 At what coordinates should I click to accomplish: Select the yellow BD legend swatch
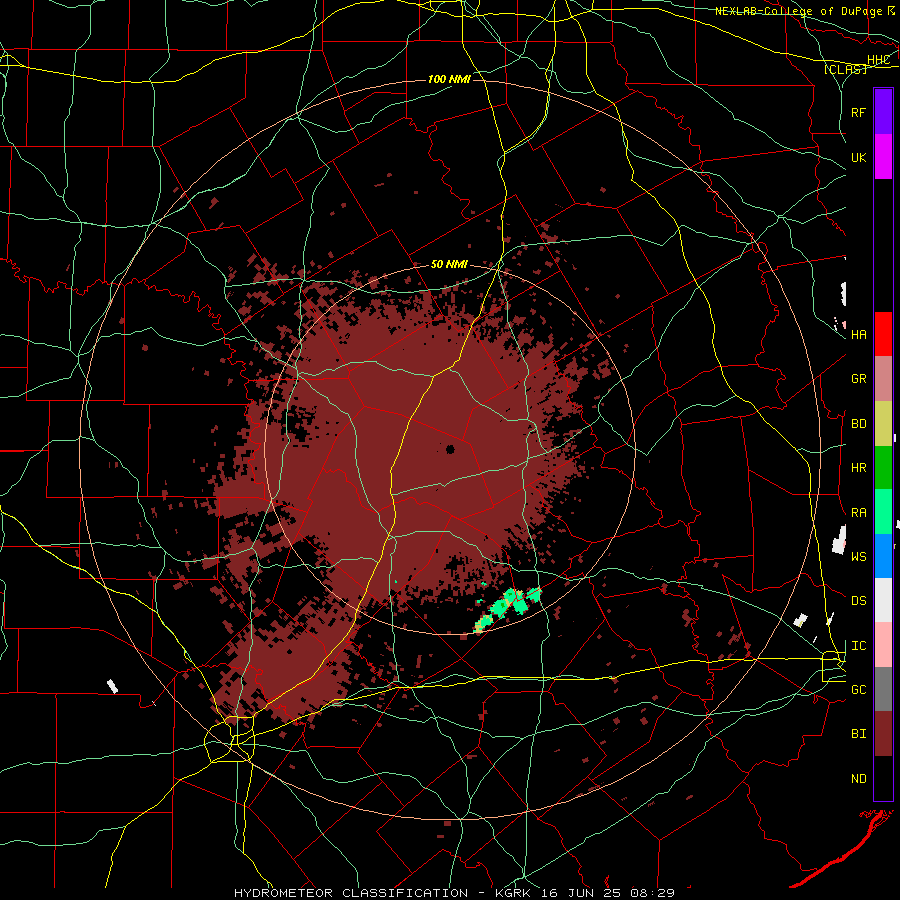(x=883, y=424)
